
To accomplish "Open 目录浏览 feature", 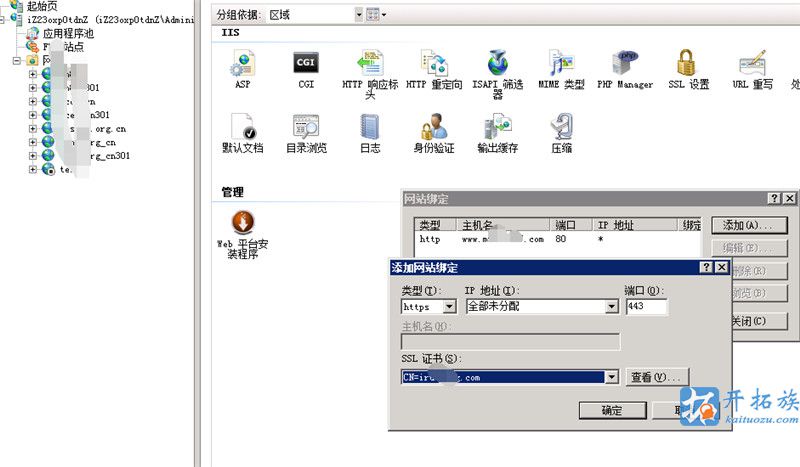I will coord(306,133).
